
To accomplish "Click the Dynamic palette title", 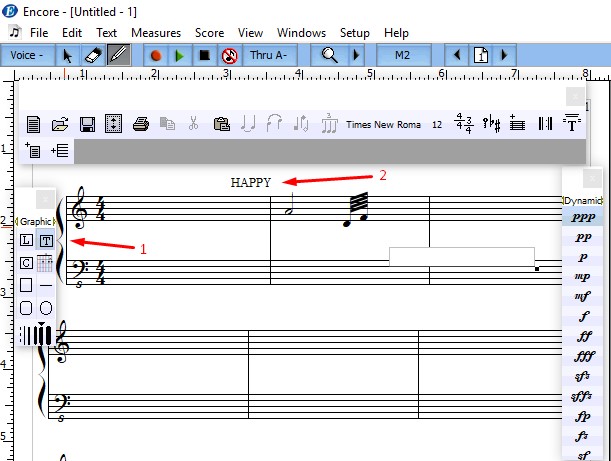I will [x=582, y=200].
